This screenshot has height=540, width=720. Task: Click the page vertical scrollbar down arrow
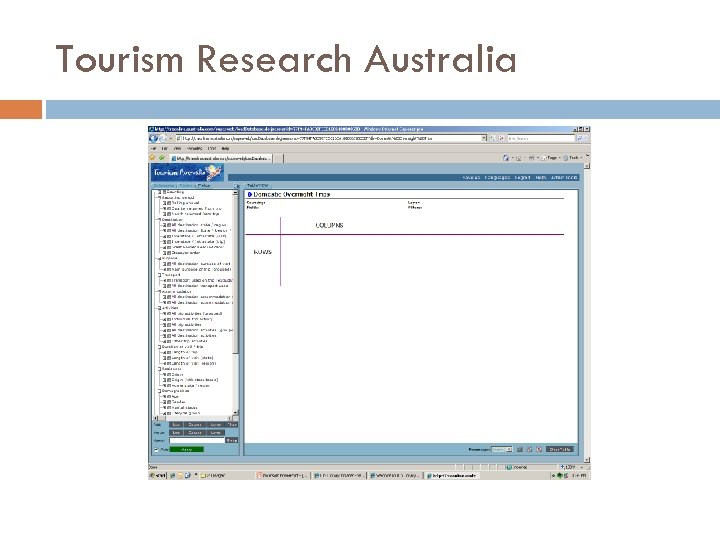tap(586, 460)
